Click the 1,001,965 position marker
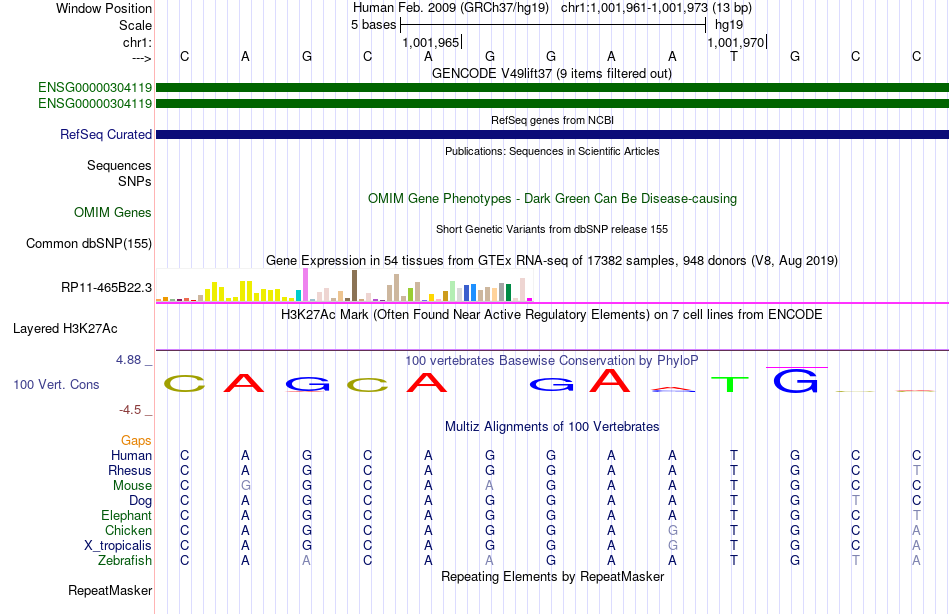950x614 pixels. tap(431, 42)
